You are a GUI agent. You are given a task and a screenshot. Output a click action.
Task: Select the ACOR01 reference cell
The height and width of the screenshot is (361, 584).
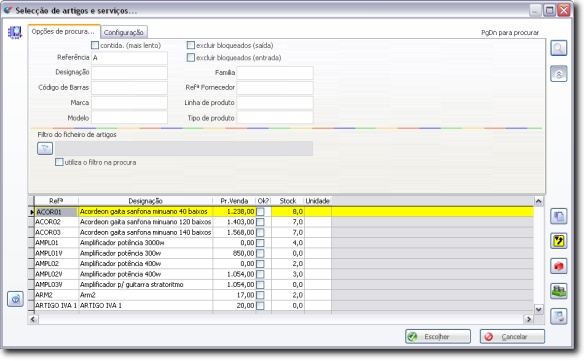(56, 212)
